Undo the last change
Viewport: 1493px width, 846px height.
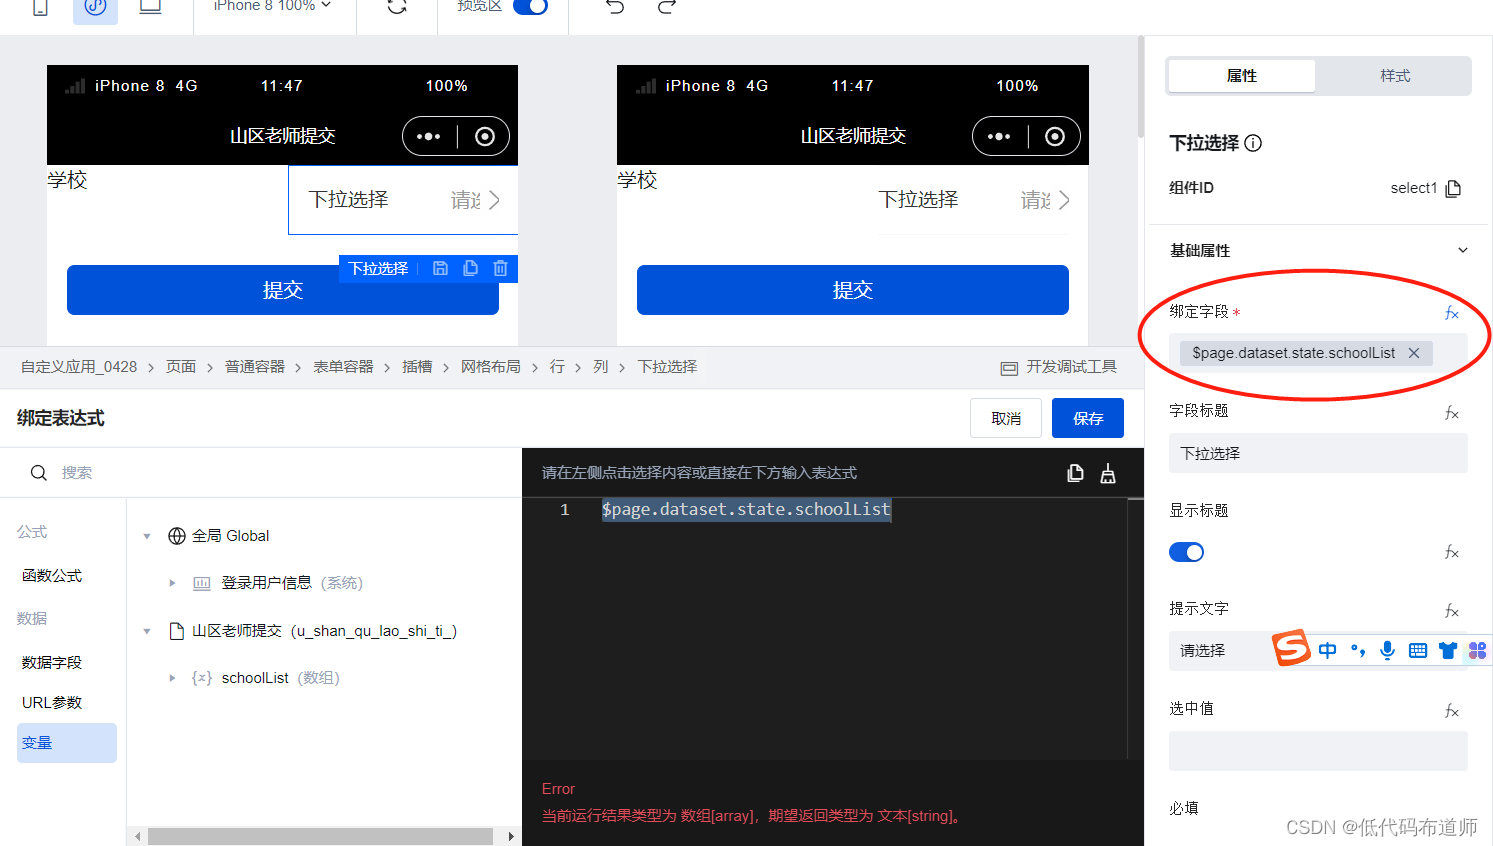(615, 7)
